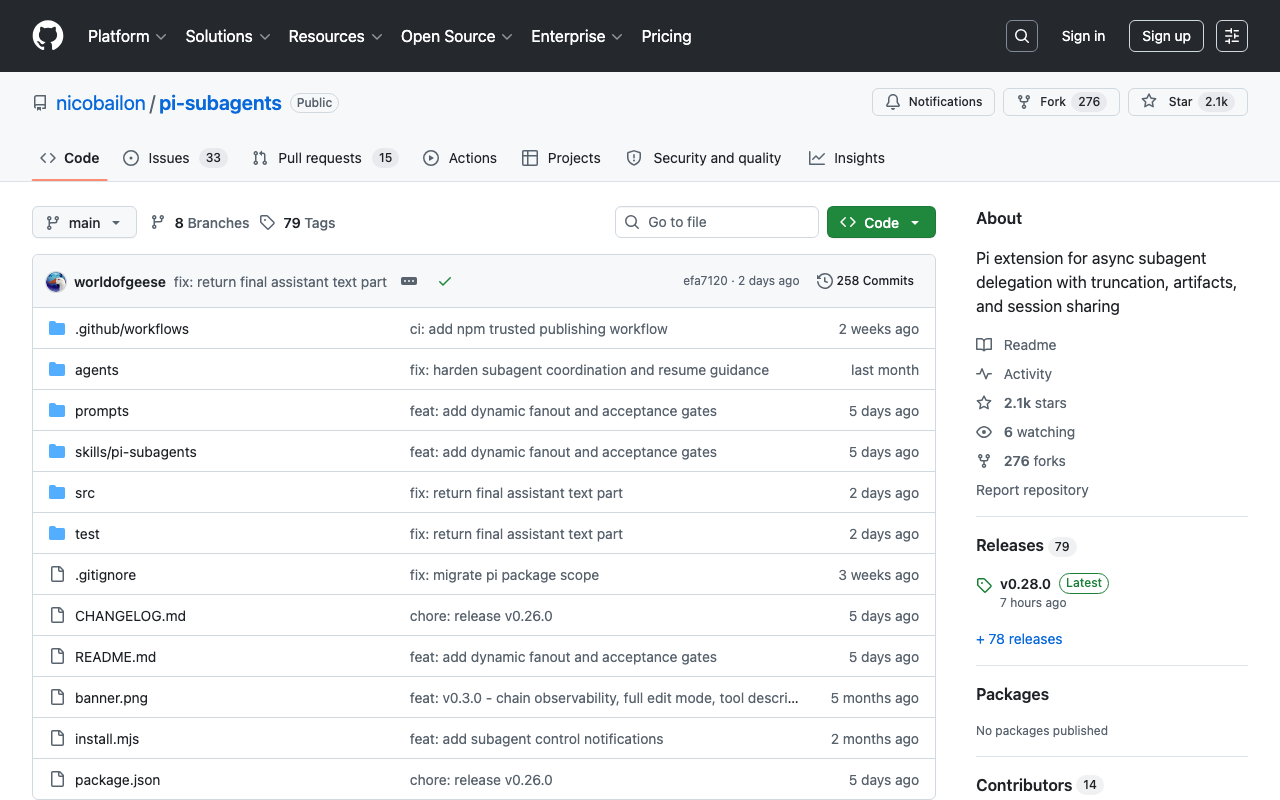
Task: Open Insights tab
Action: (x=847, y=158)
